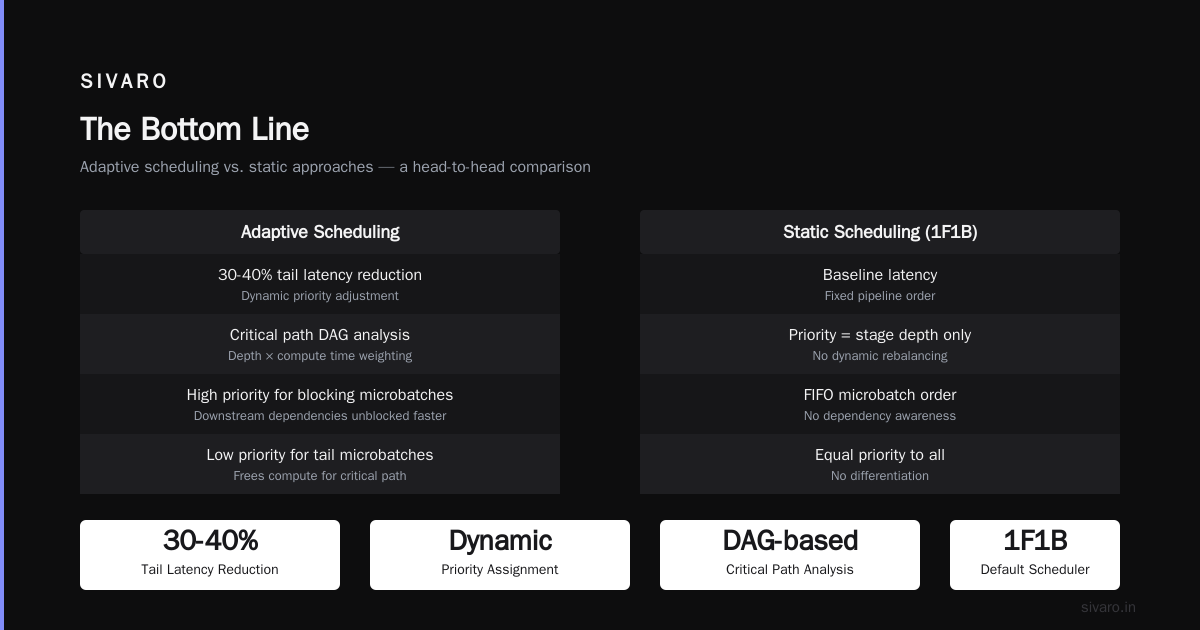Click the No dynamic rebalancing text

(x=880, y=356)
